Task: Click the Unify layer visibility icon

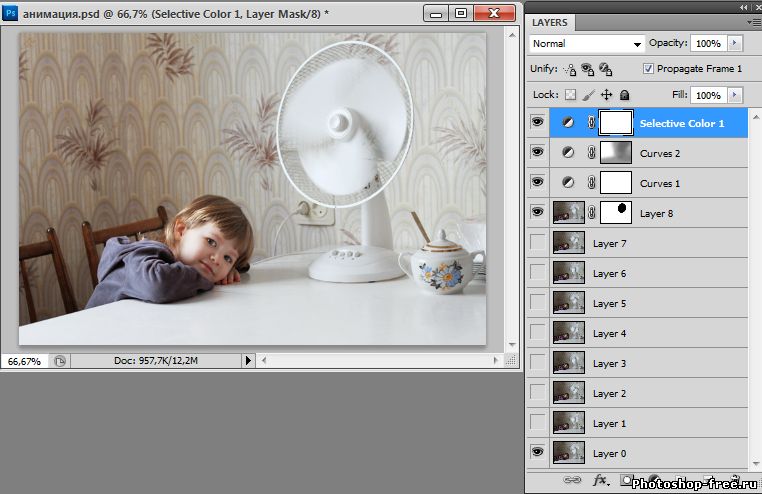Action: click(x=587, y=69)
